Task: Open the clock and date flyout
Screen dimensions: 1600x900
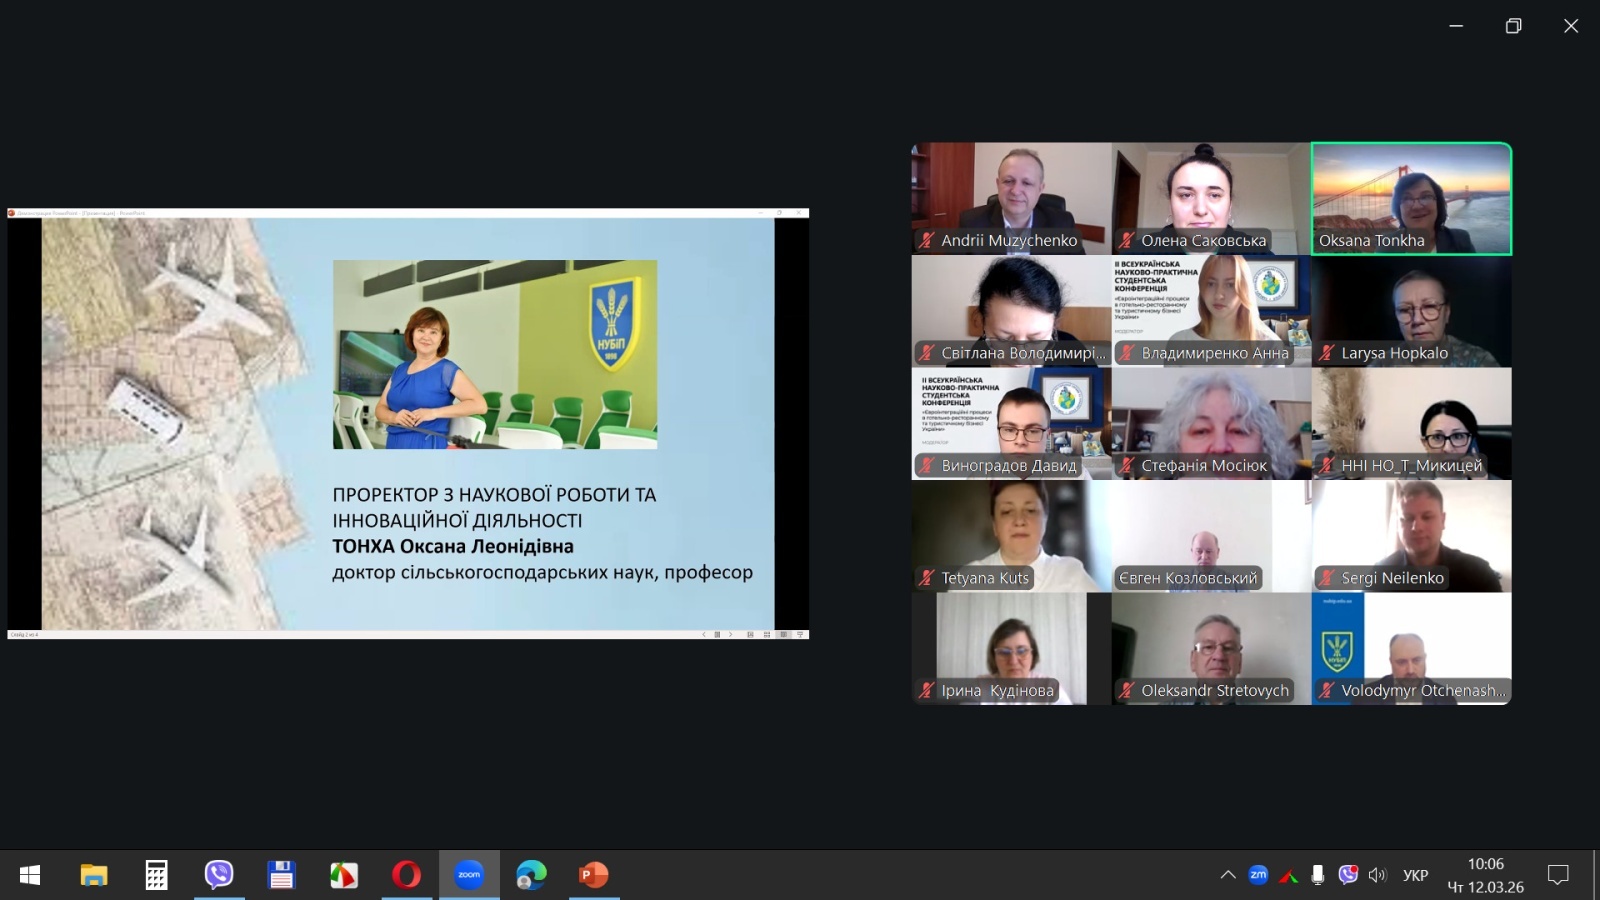Action: click(x=1486, y=875)
